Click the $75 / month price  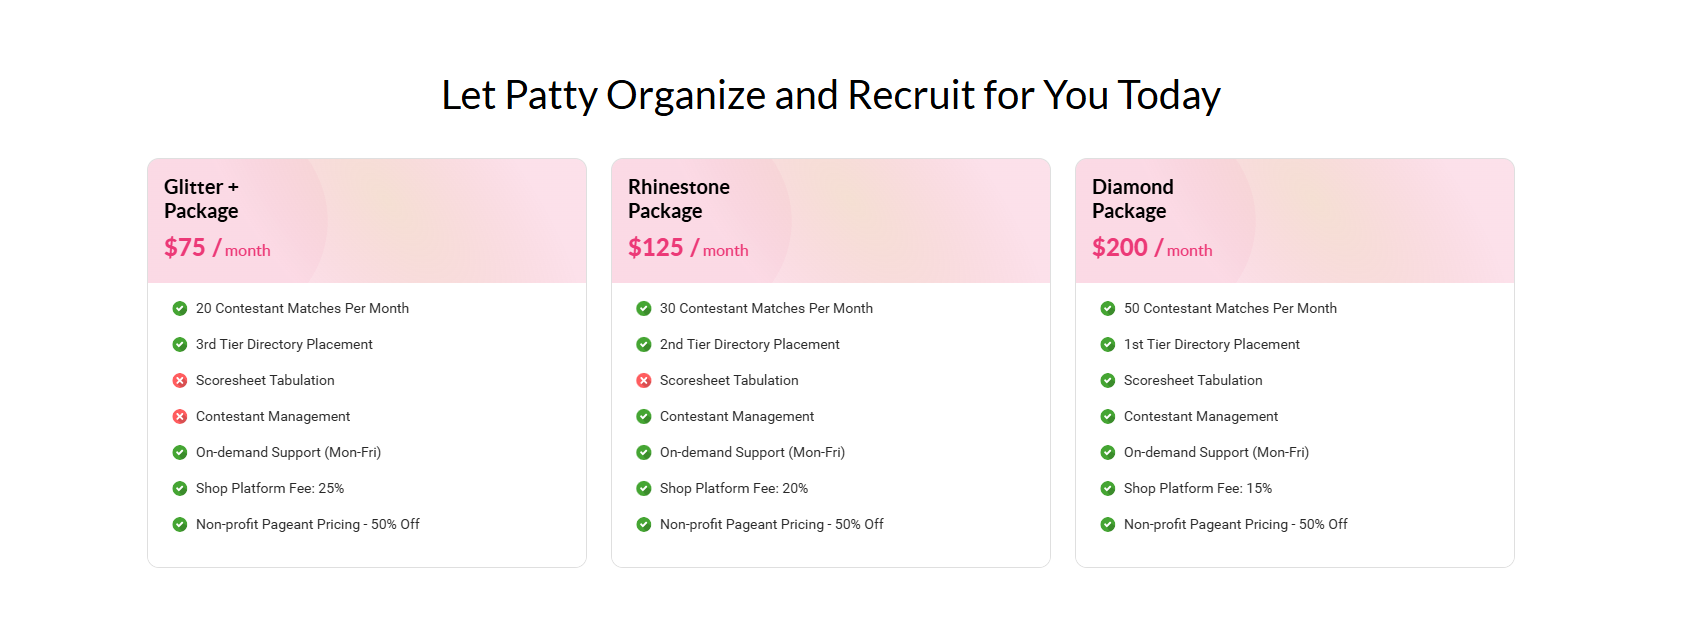point(217,248)
